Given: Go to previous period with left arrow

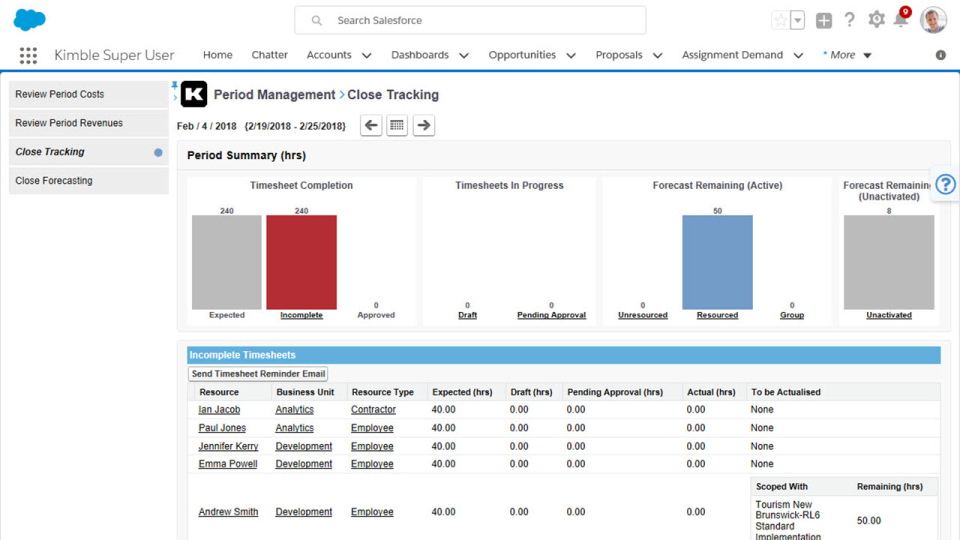Looking at the screenshot, I should (371, 126).
